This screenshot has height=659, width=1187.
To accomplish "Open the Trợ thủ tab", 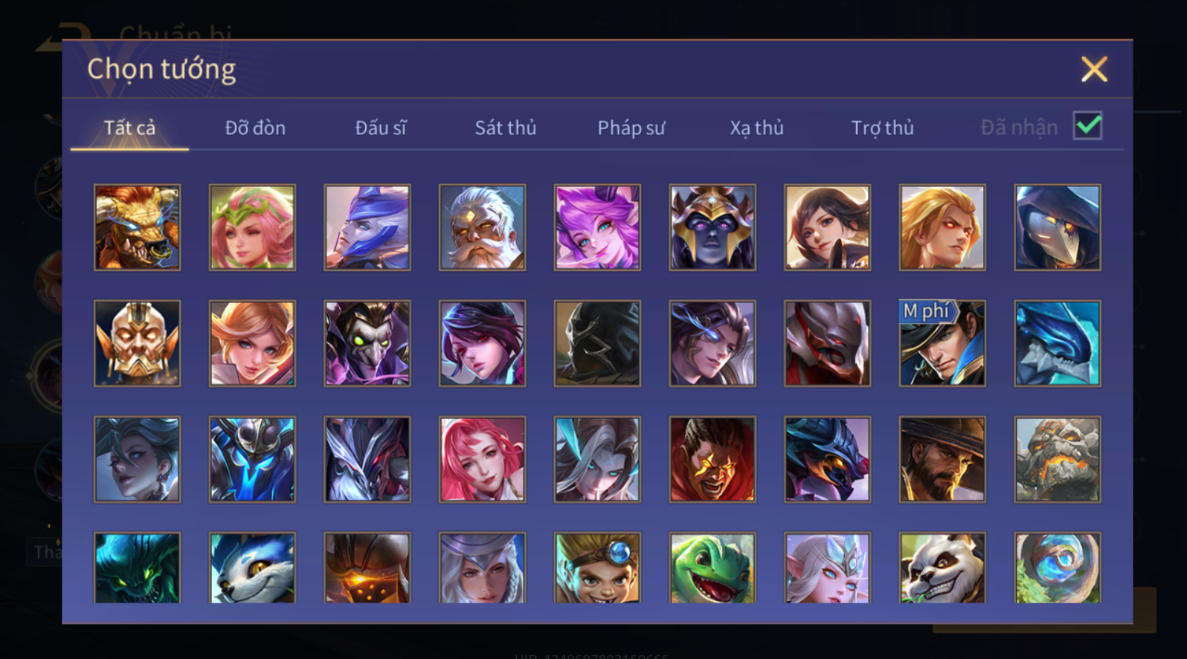I will click(x=883, y=128).
